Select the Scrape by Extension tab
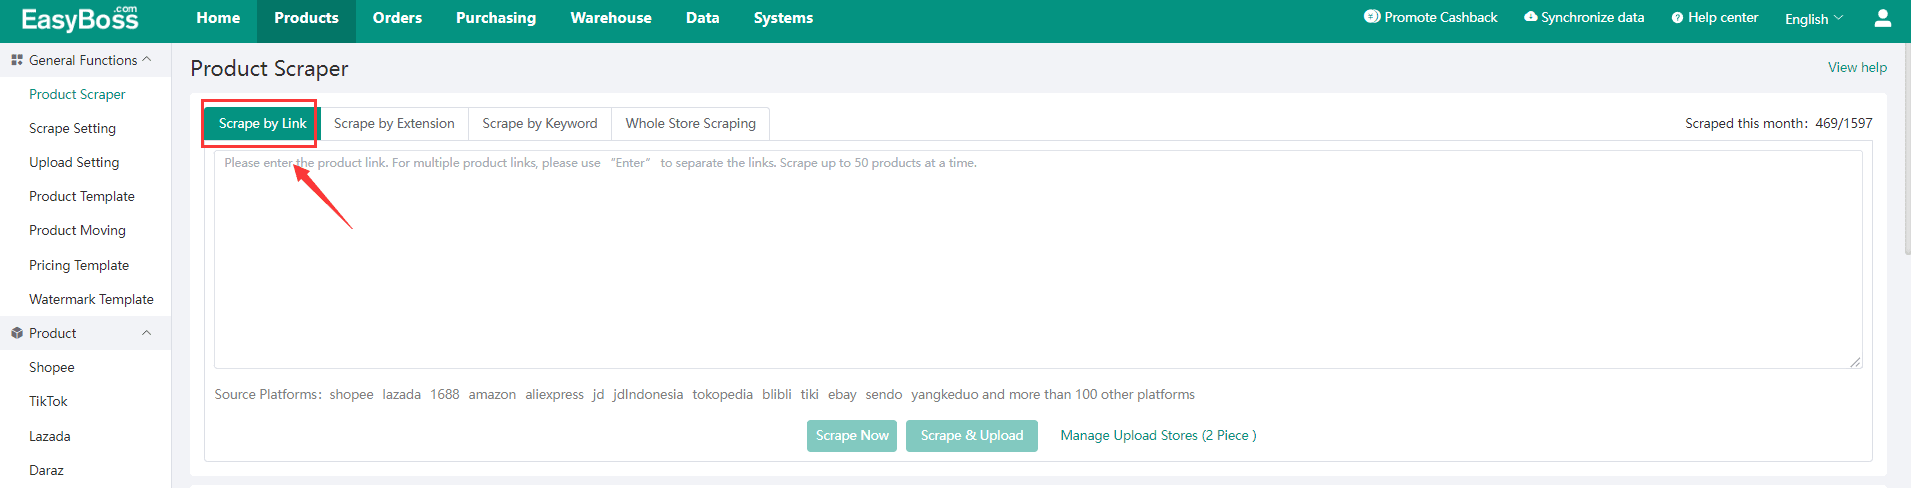 click(x=394, y=123)
